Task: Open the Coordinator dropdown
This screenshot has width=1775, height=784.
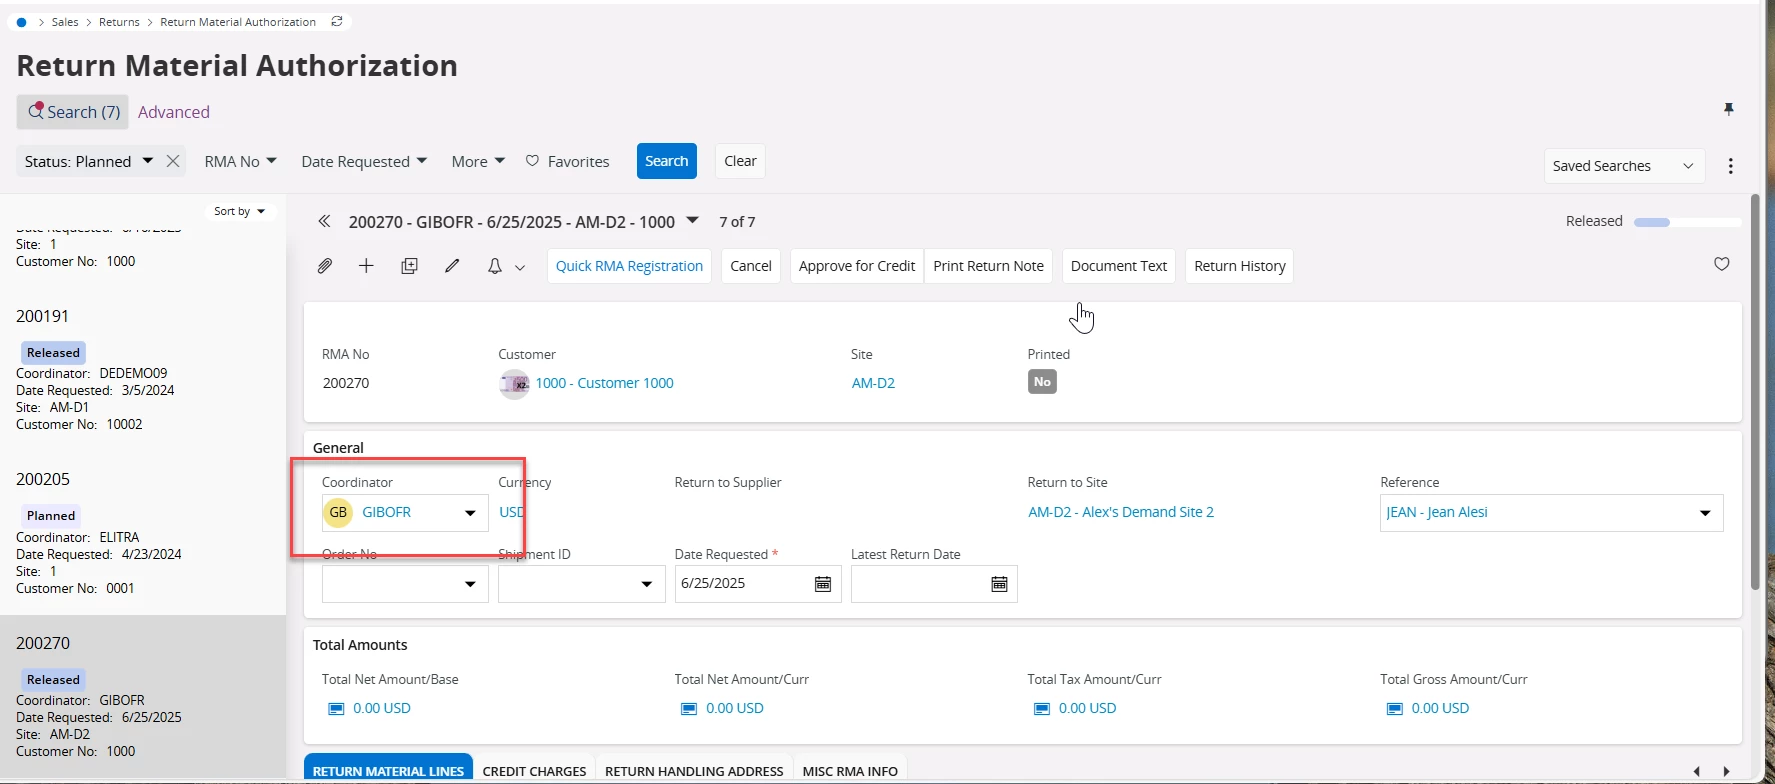Action: point(470,513)
